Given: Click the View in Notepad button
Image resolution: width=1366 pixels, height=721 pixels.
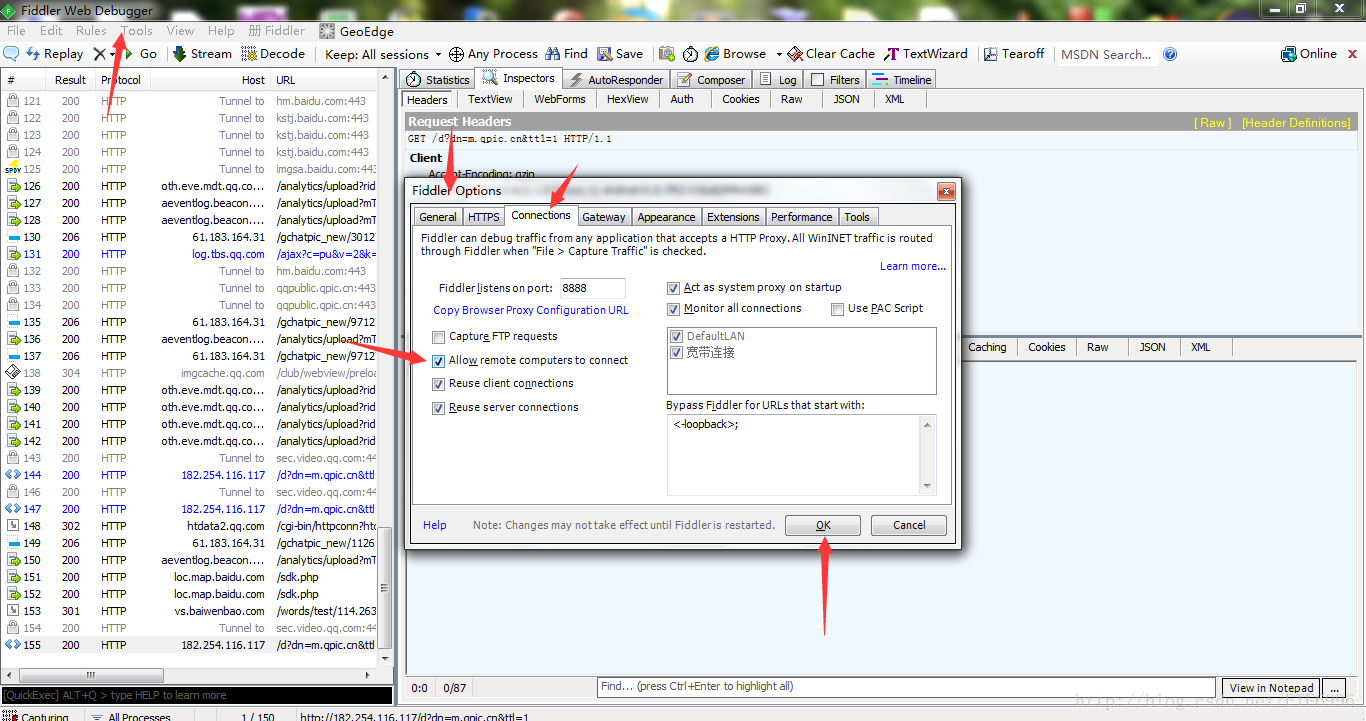Looking at the screenshot, I should click(x=1271, y=688).
